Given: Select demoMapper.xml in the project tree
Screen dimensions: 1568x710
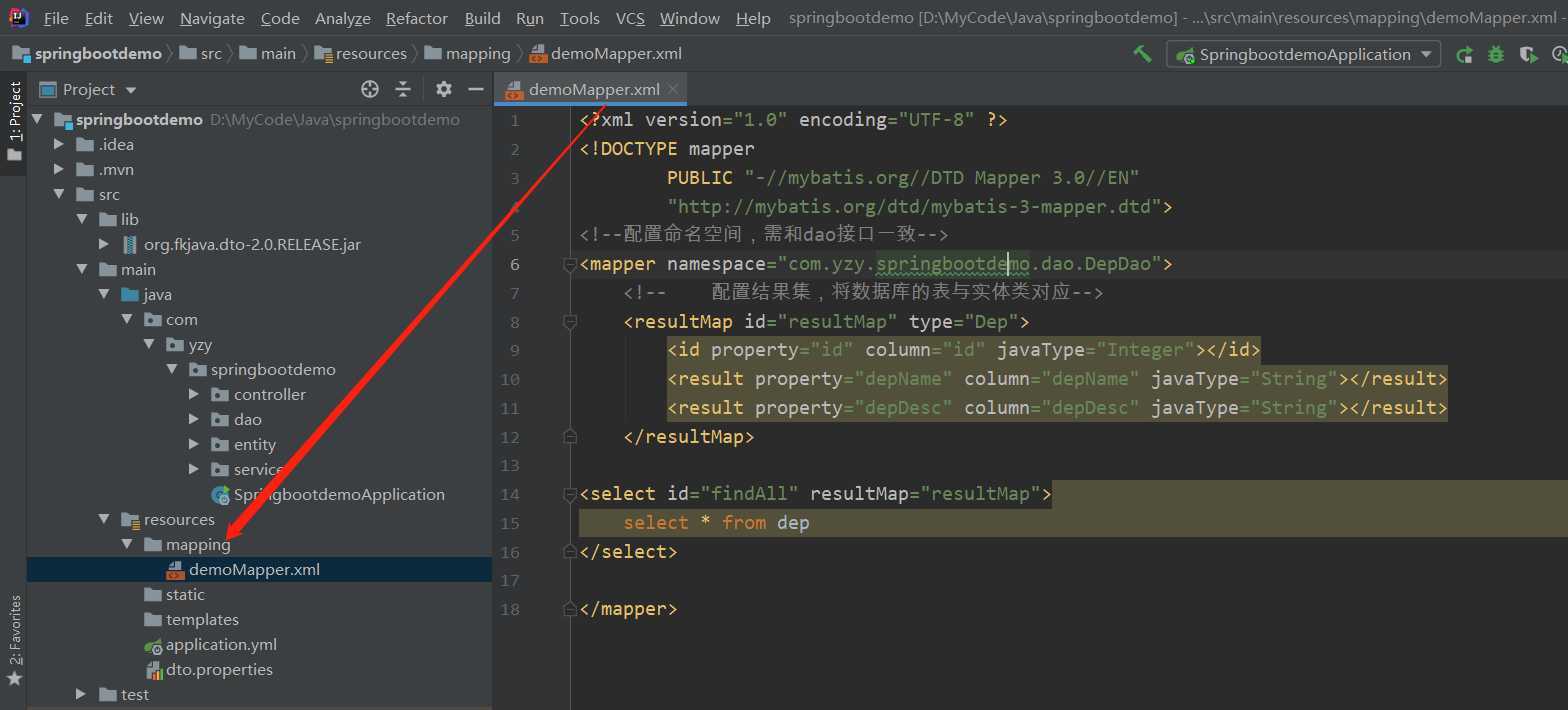Looking at the screenshot, I should click(260, 570).
